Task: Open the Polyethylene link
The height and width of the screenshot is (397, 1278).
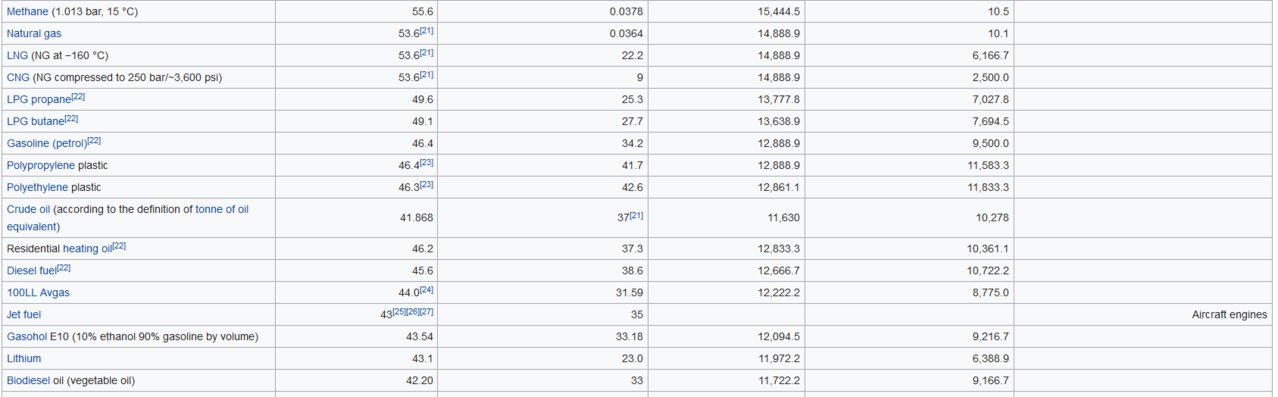Action: pos(39,188)
